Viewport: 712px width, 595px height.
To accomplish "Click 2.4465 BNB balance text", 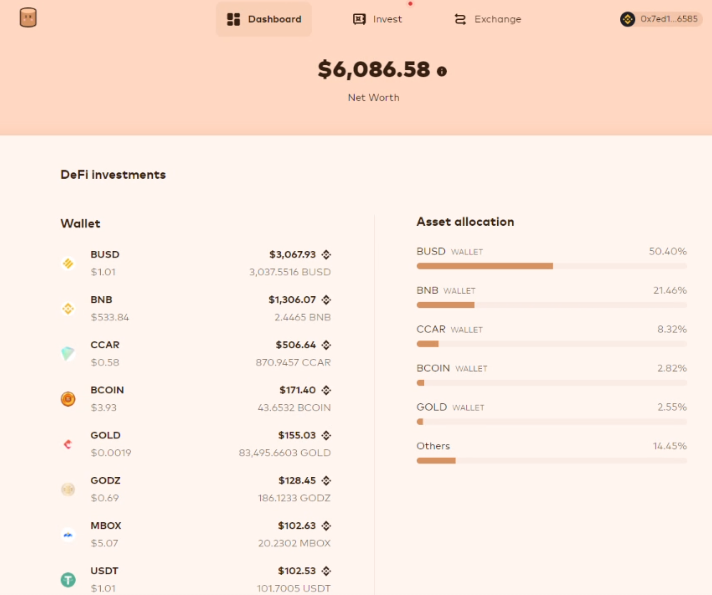I will (x=302, y=317).
